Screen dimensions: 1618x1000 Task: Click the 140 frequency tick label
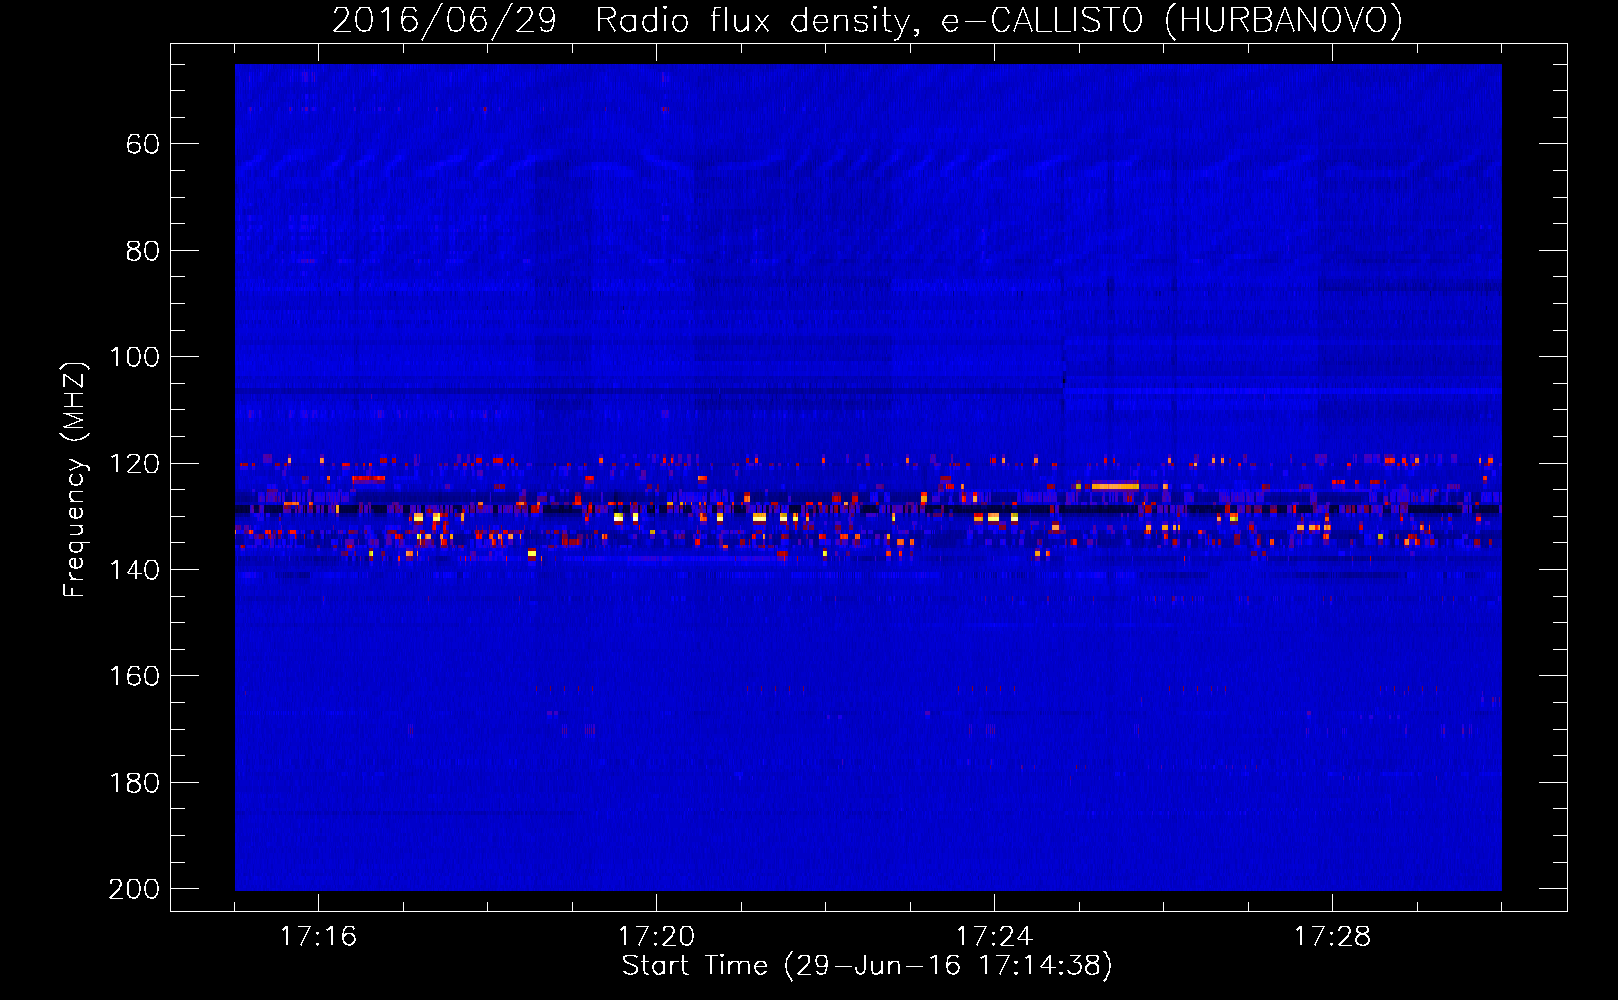coord(135,570)
